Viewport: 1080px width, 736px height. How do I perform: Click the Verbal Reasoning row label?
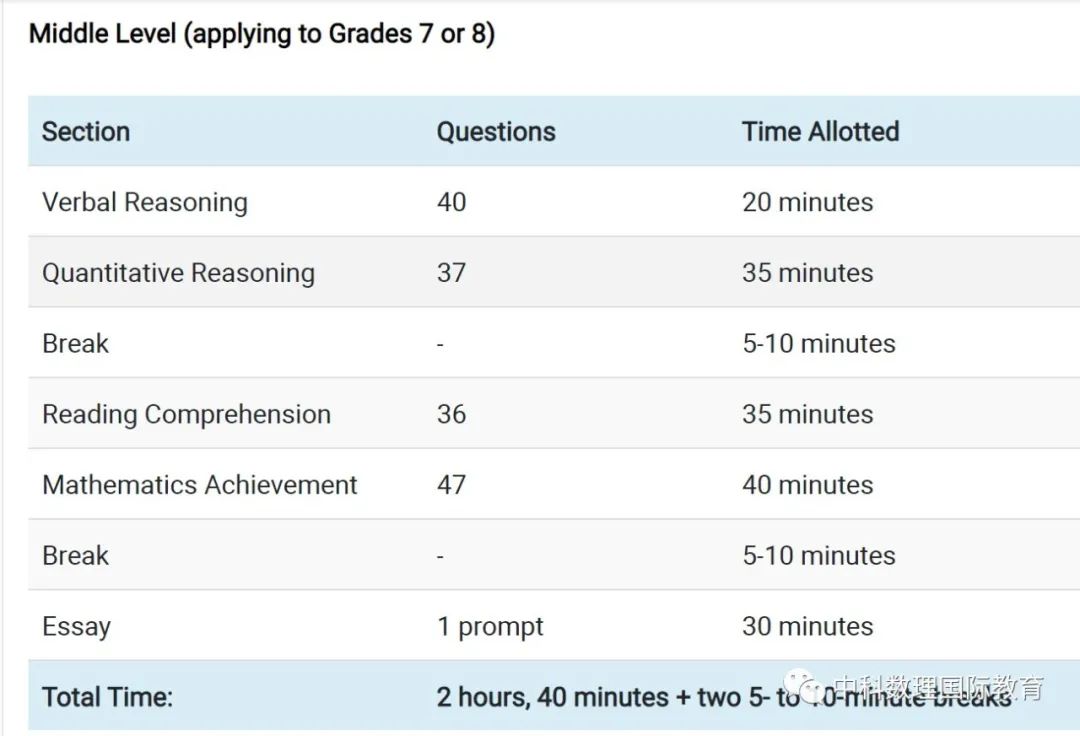[x=145, y=202]
